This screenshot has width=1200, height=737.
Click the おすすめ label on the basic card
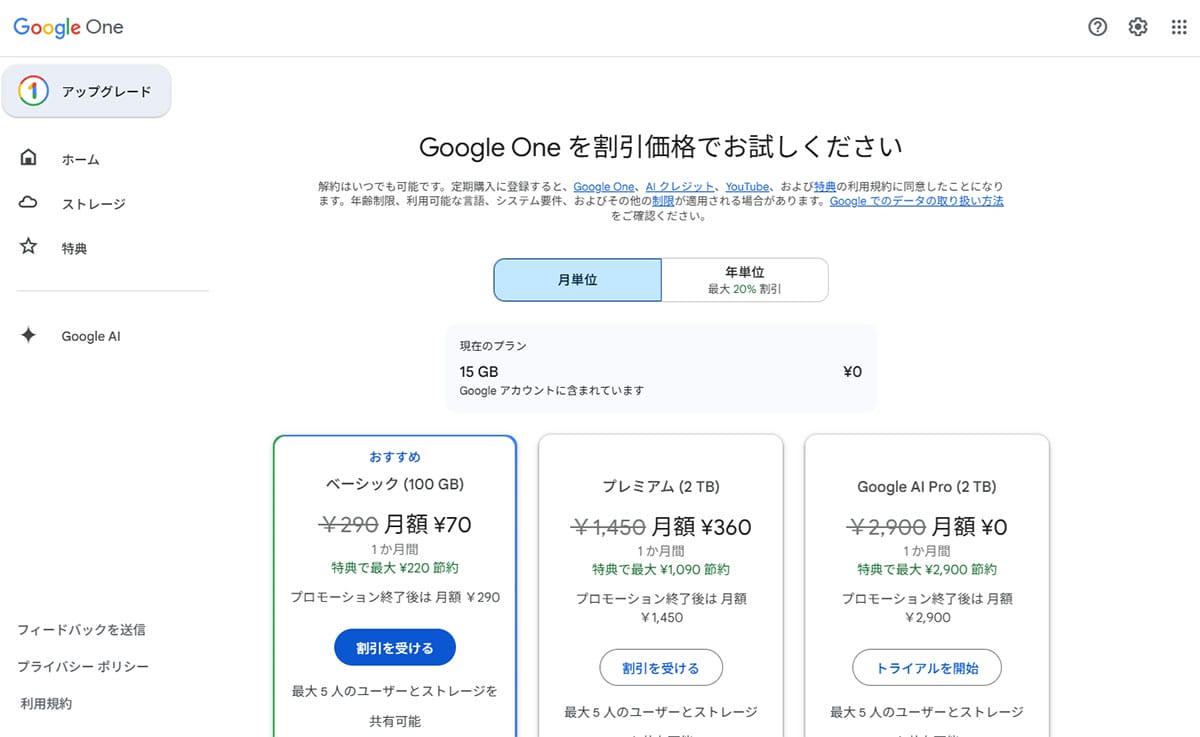point(395,457)
